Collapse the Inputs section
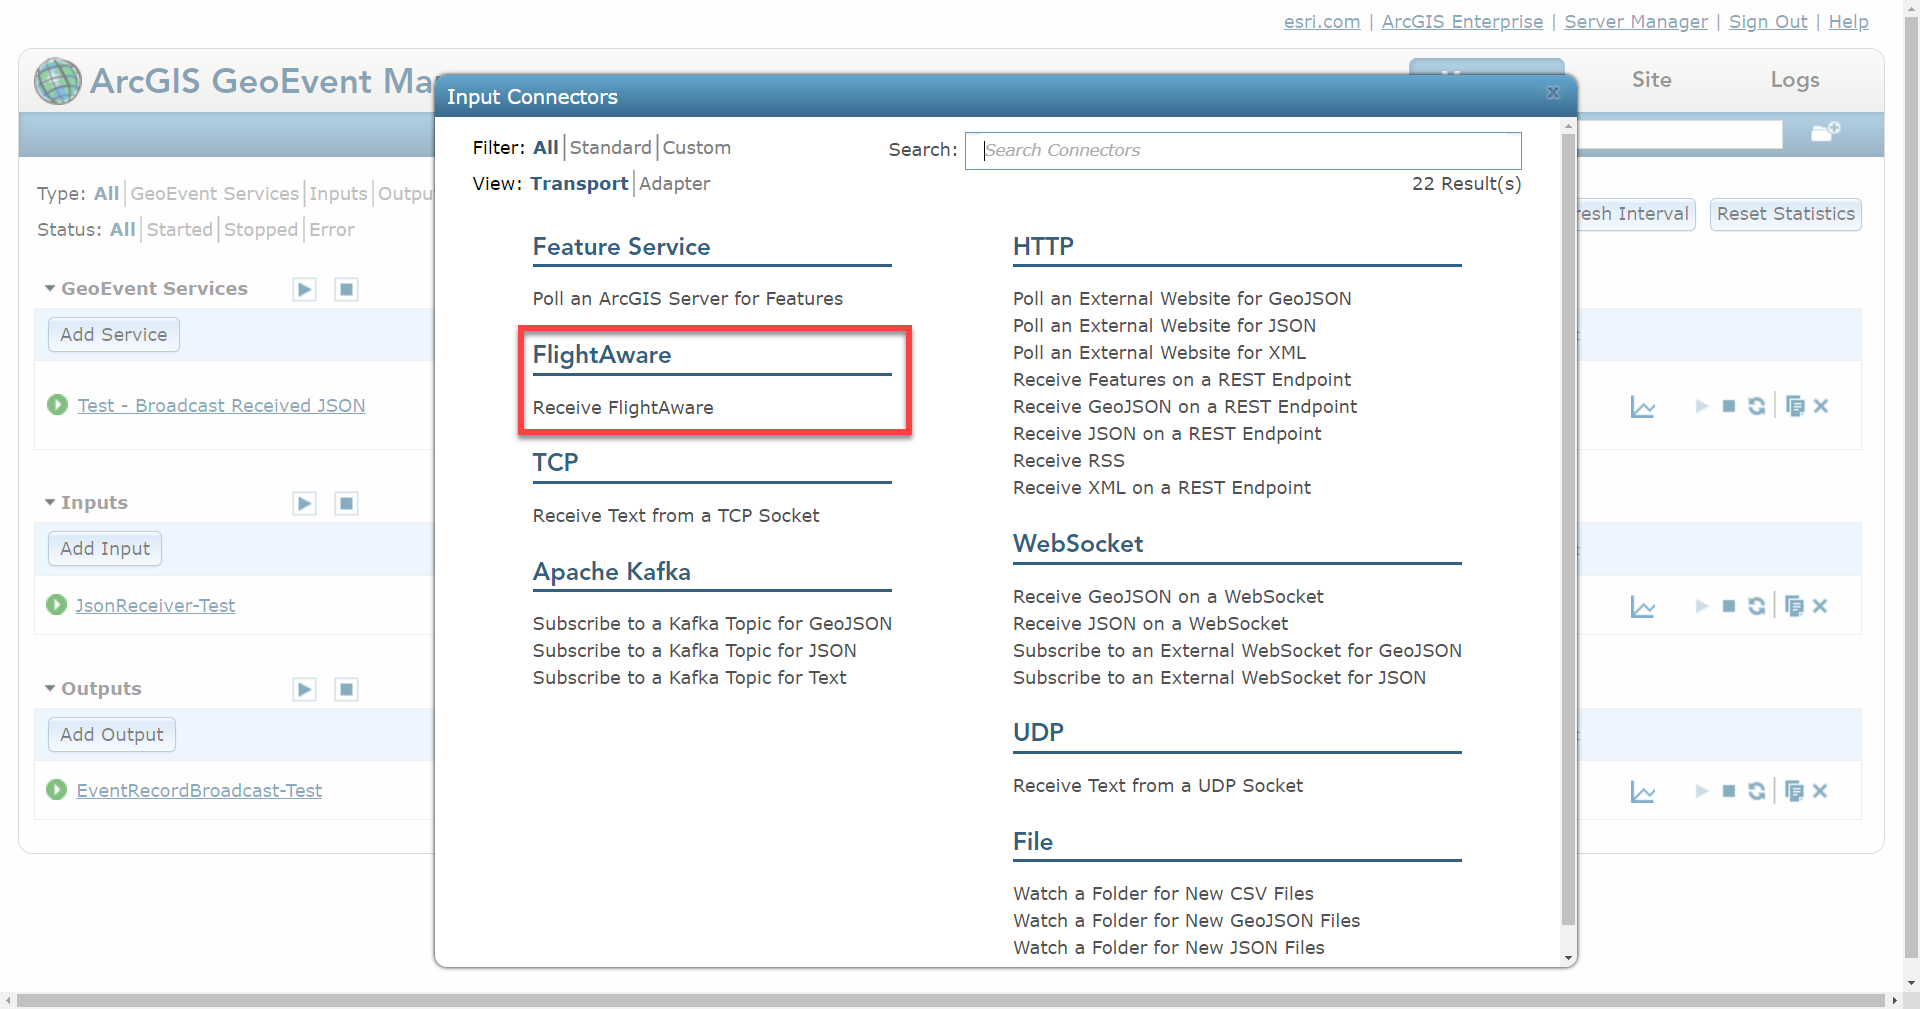This screenshot has width=1920, height=1009. coord(50,503)
